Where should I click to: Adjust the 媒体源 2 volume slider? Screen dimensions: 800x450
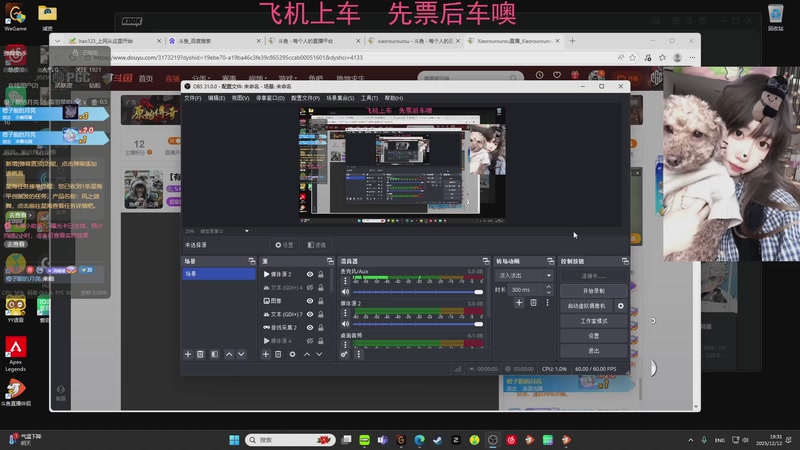(x=418, y=324)
